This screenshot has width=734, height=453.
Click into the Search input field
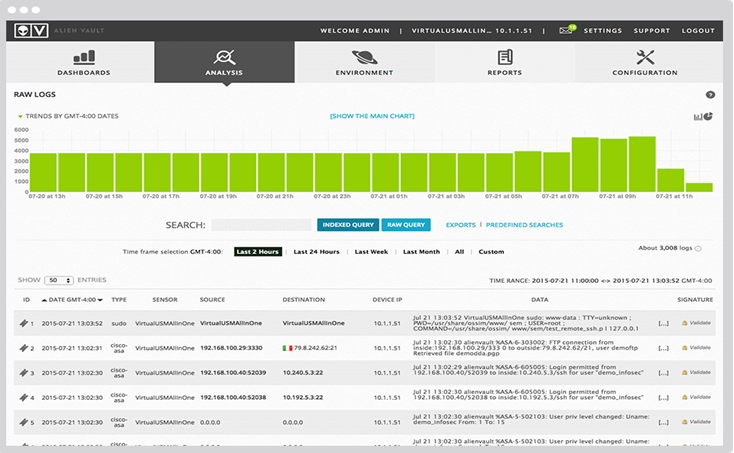(x=261, y=225)
